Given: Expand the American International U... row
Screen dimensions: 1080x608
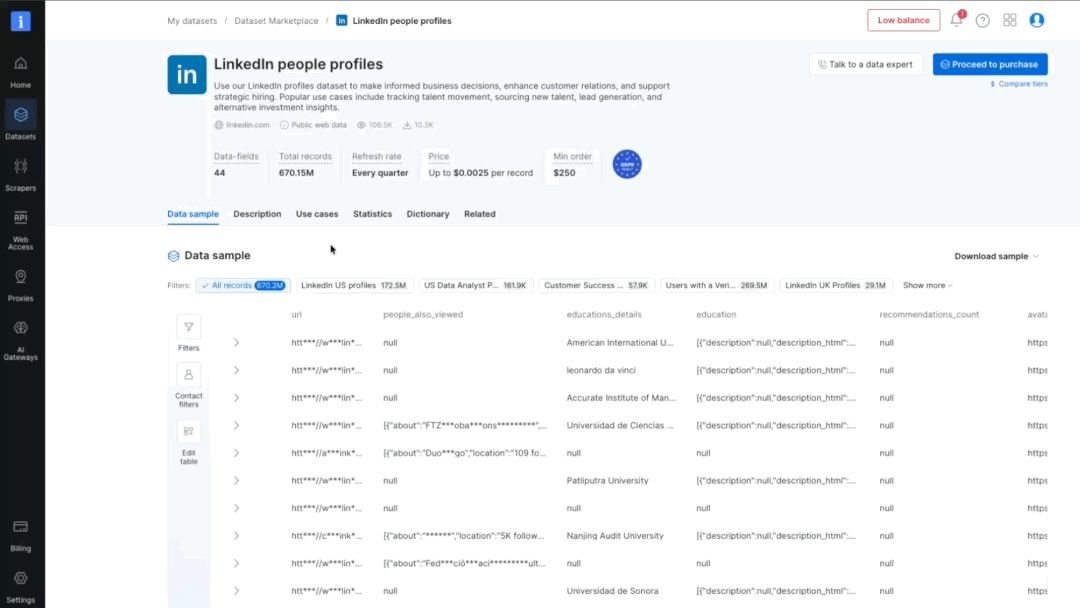Looking at the screenshot, I should pos(236,343).
